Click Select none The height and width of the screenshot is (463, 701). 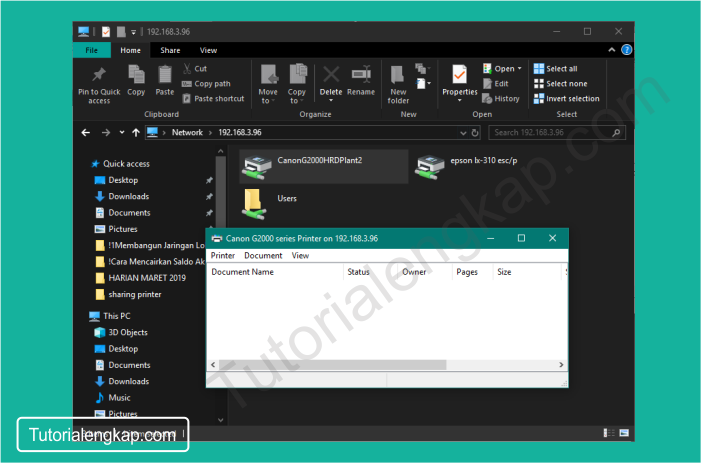pyautogui.click(x=561, y=84)
